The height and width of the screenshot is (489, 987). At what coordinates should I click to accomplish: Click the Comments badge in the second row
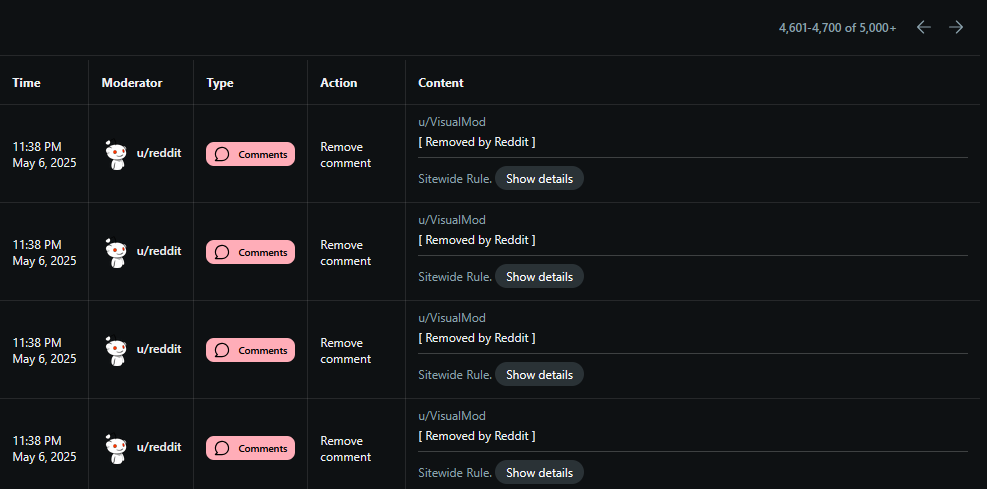(251, 252)
